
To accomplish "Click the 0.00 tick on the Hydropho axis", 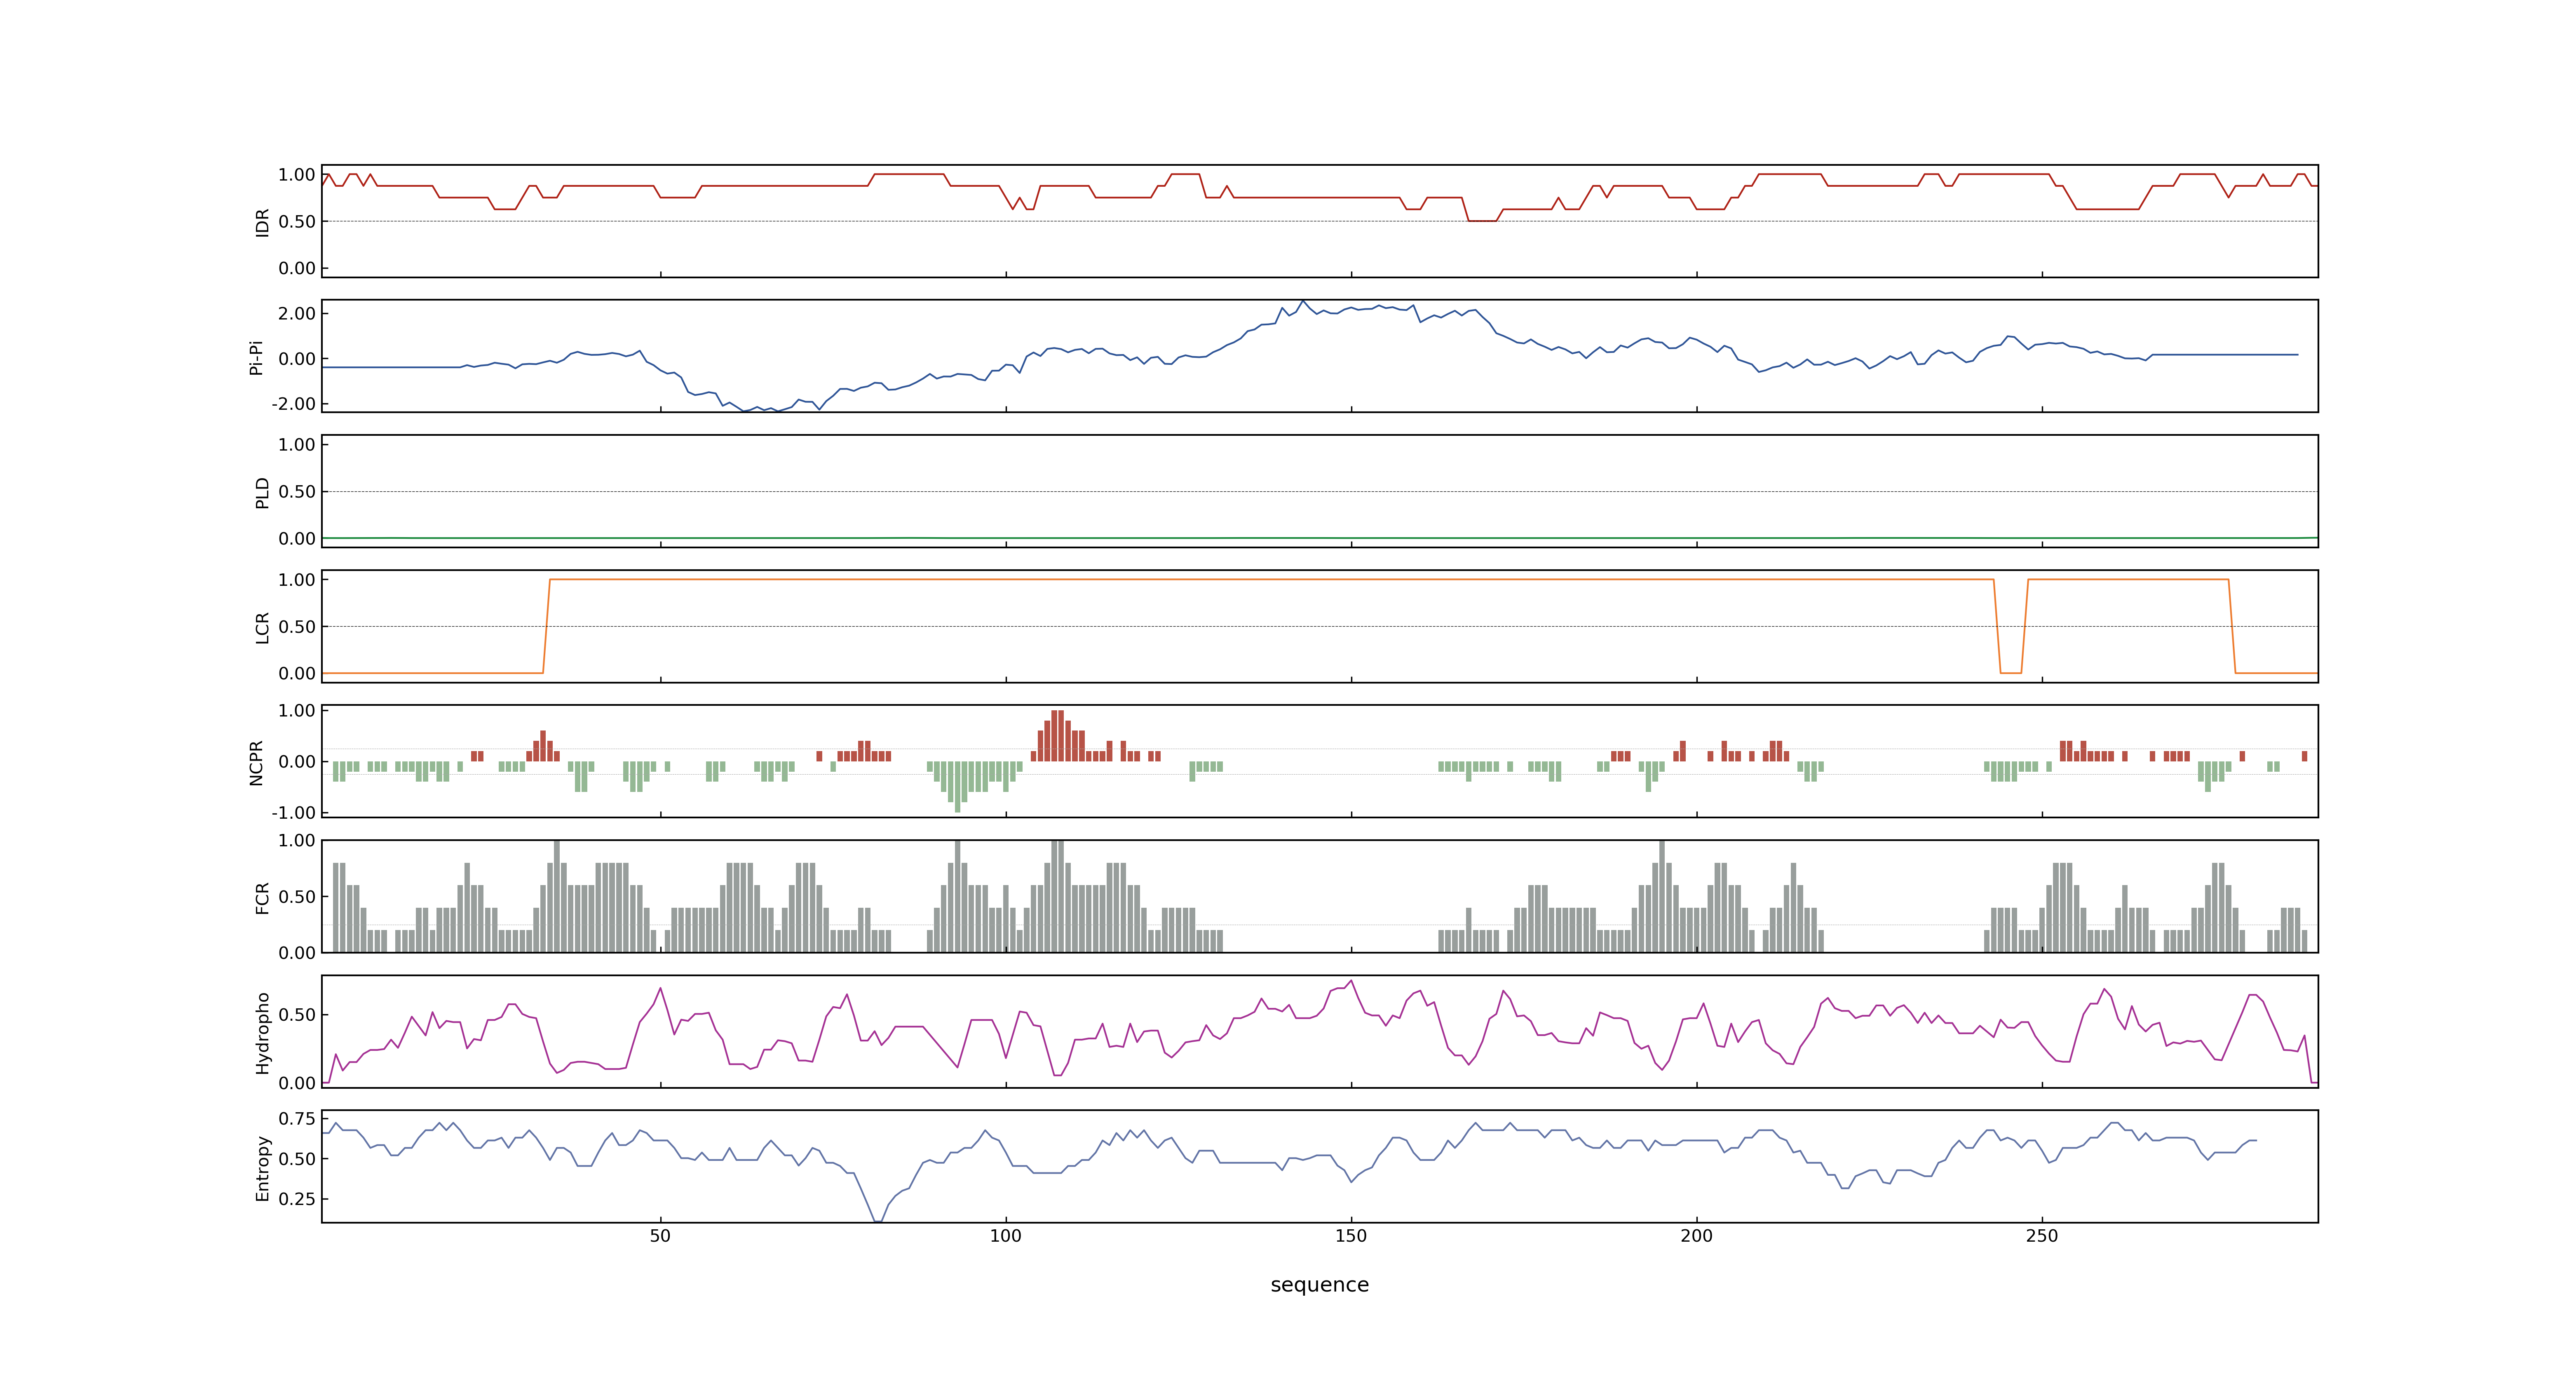I will click(297, 1083).
